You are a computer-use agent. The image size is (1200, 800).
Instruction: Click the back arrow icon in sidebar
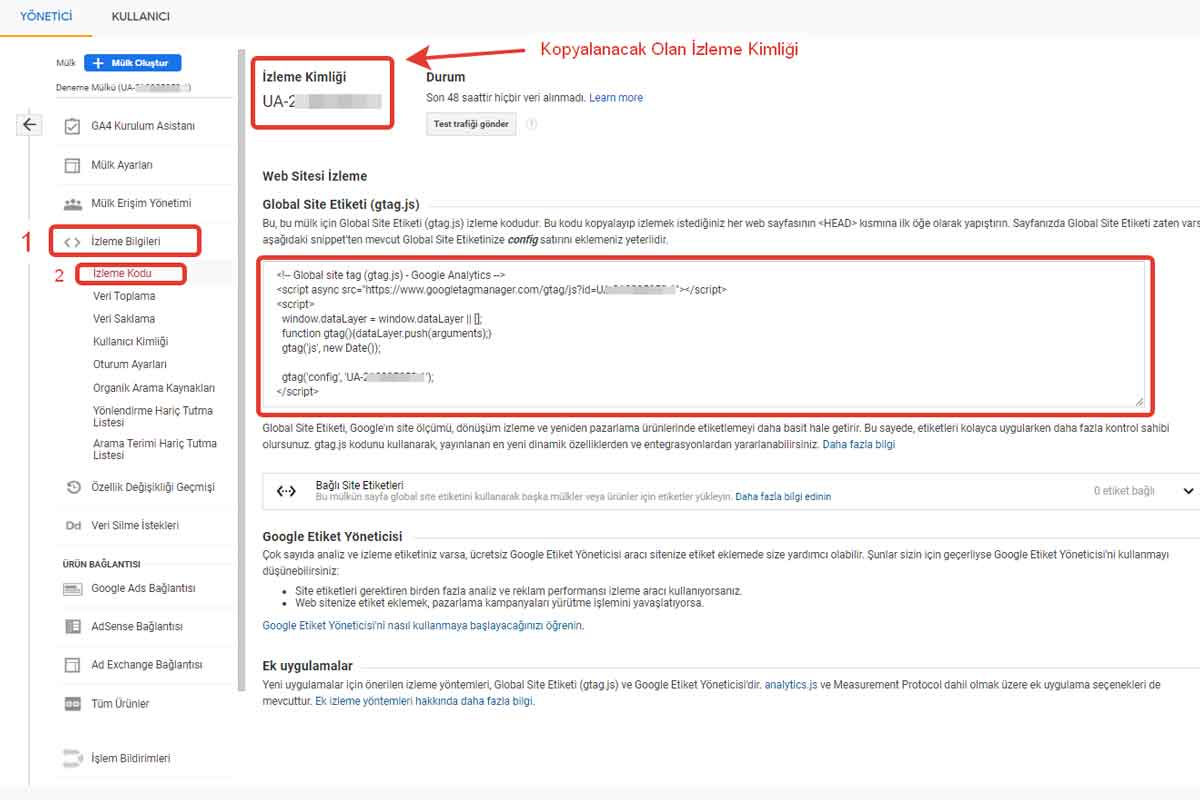click(x=30, y=125)
